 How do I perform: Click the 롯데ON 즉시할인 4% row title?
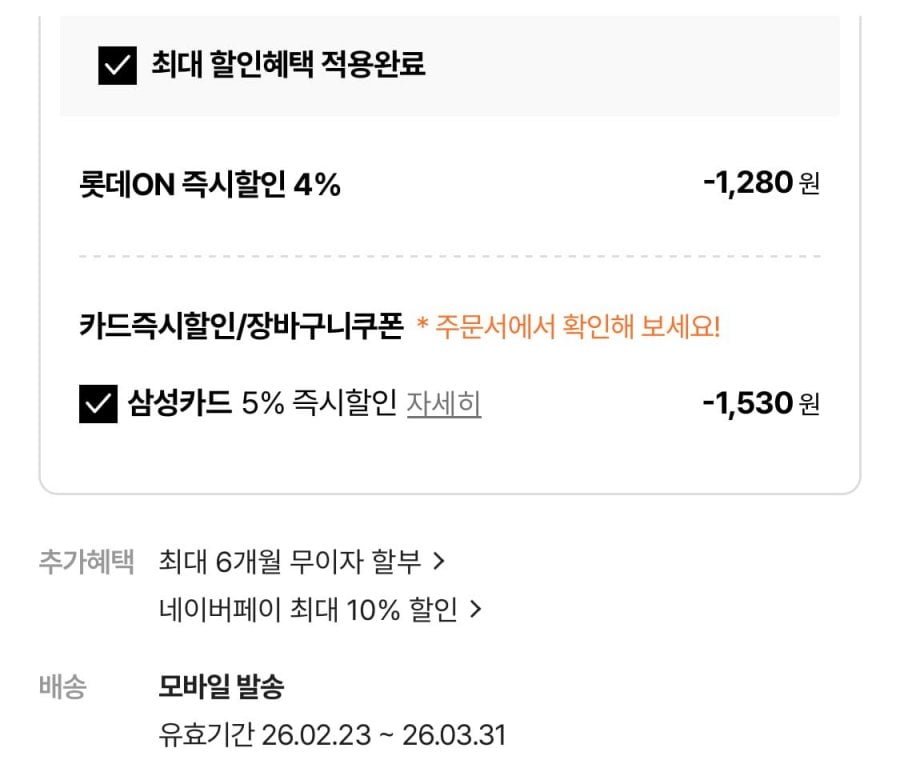click(210, 184)
